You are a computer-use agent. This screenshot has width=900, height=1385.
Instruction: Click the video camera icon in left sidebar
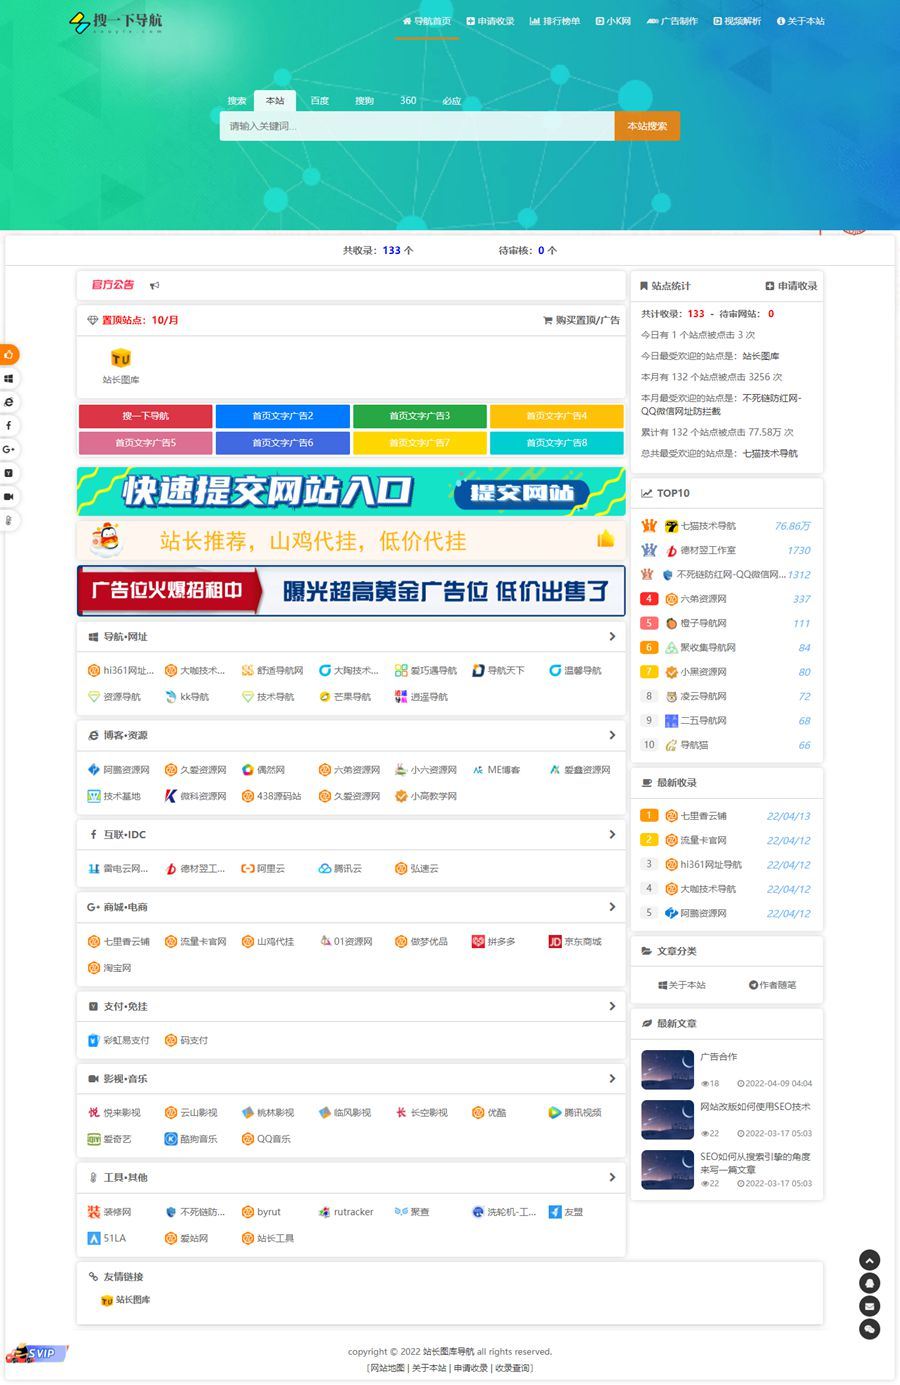point(9,496)
